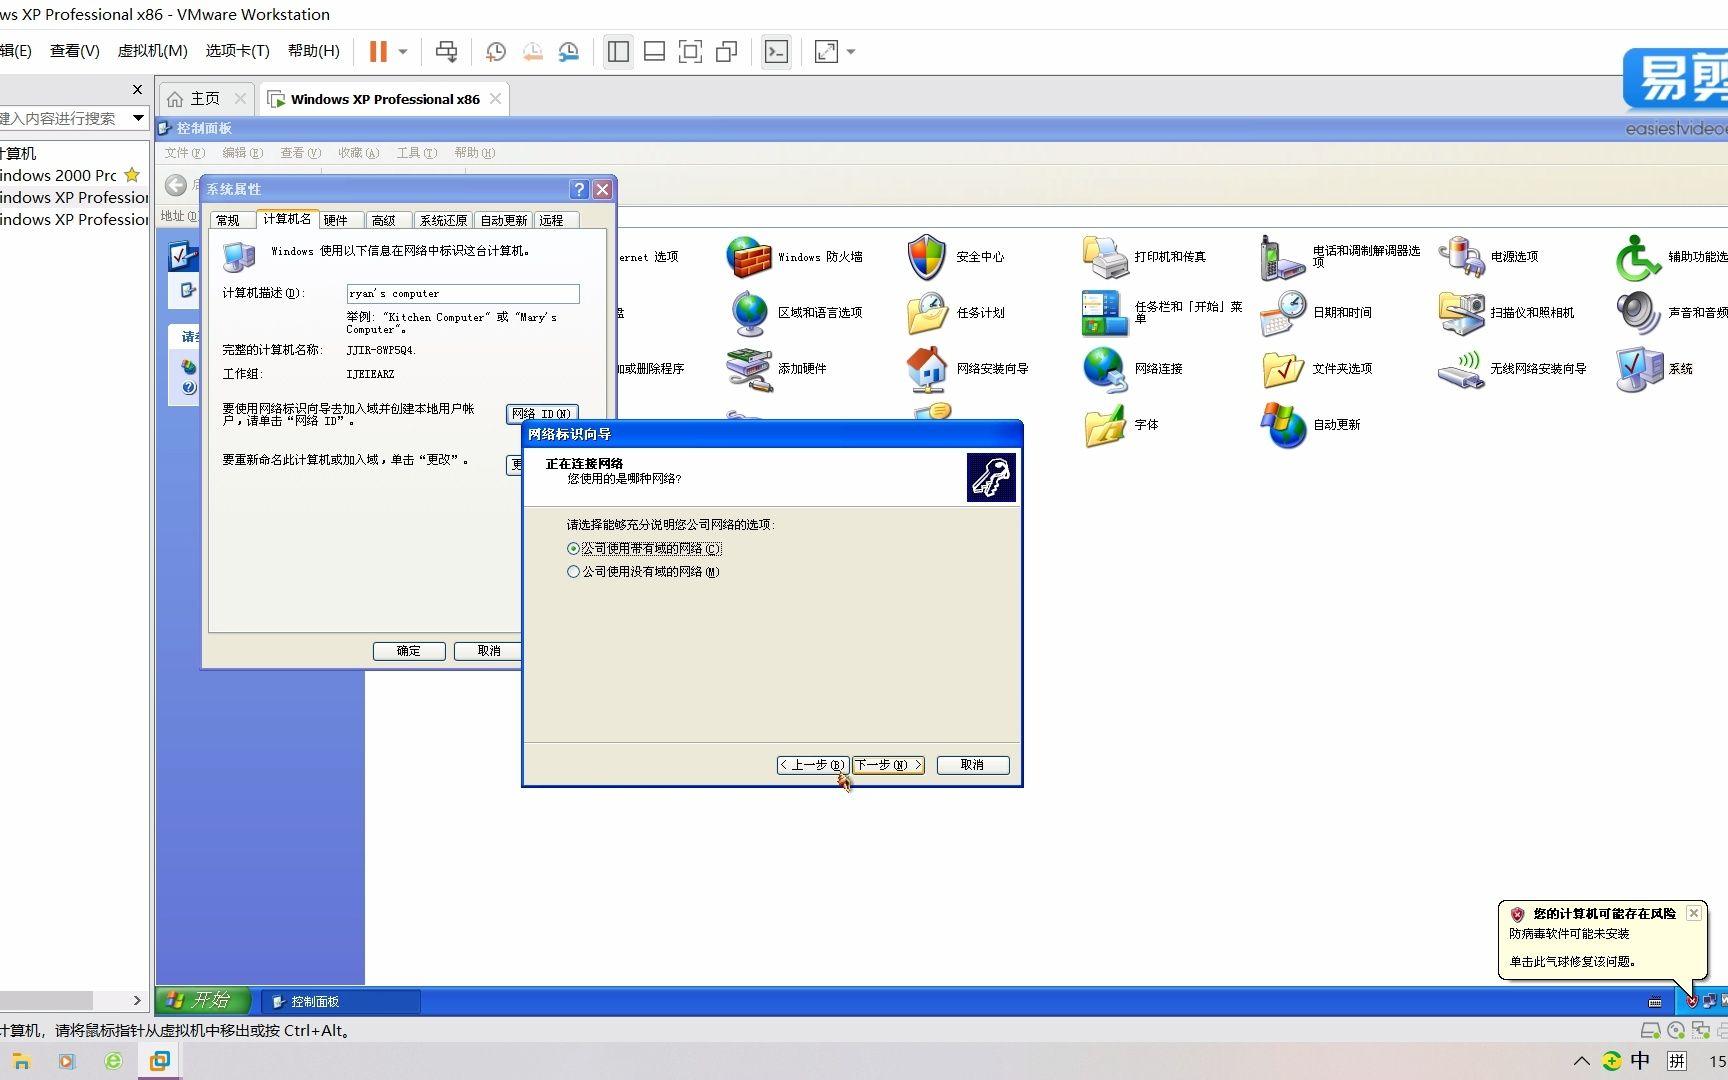Image resolution: width=1728 pixels, height=1080 pixels.
Task: Click 确定 (OK) in System Properties
Action: (x=409, y=651)
